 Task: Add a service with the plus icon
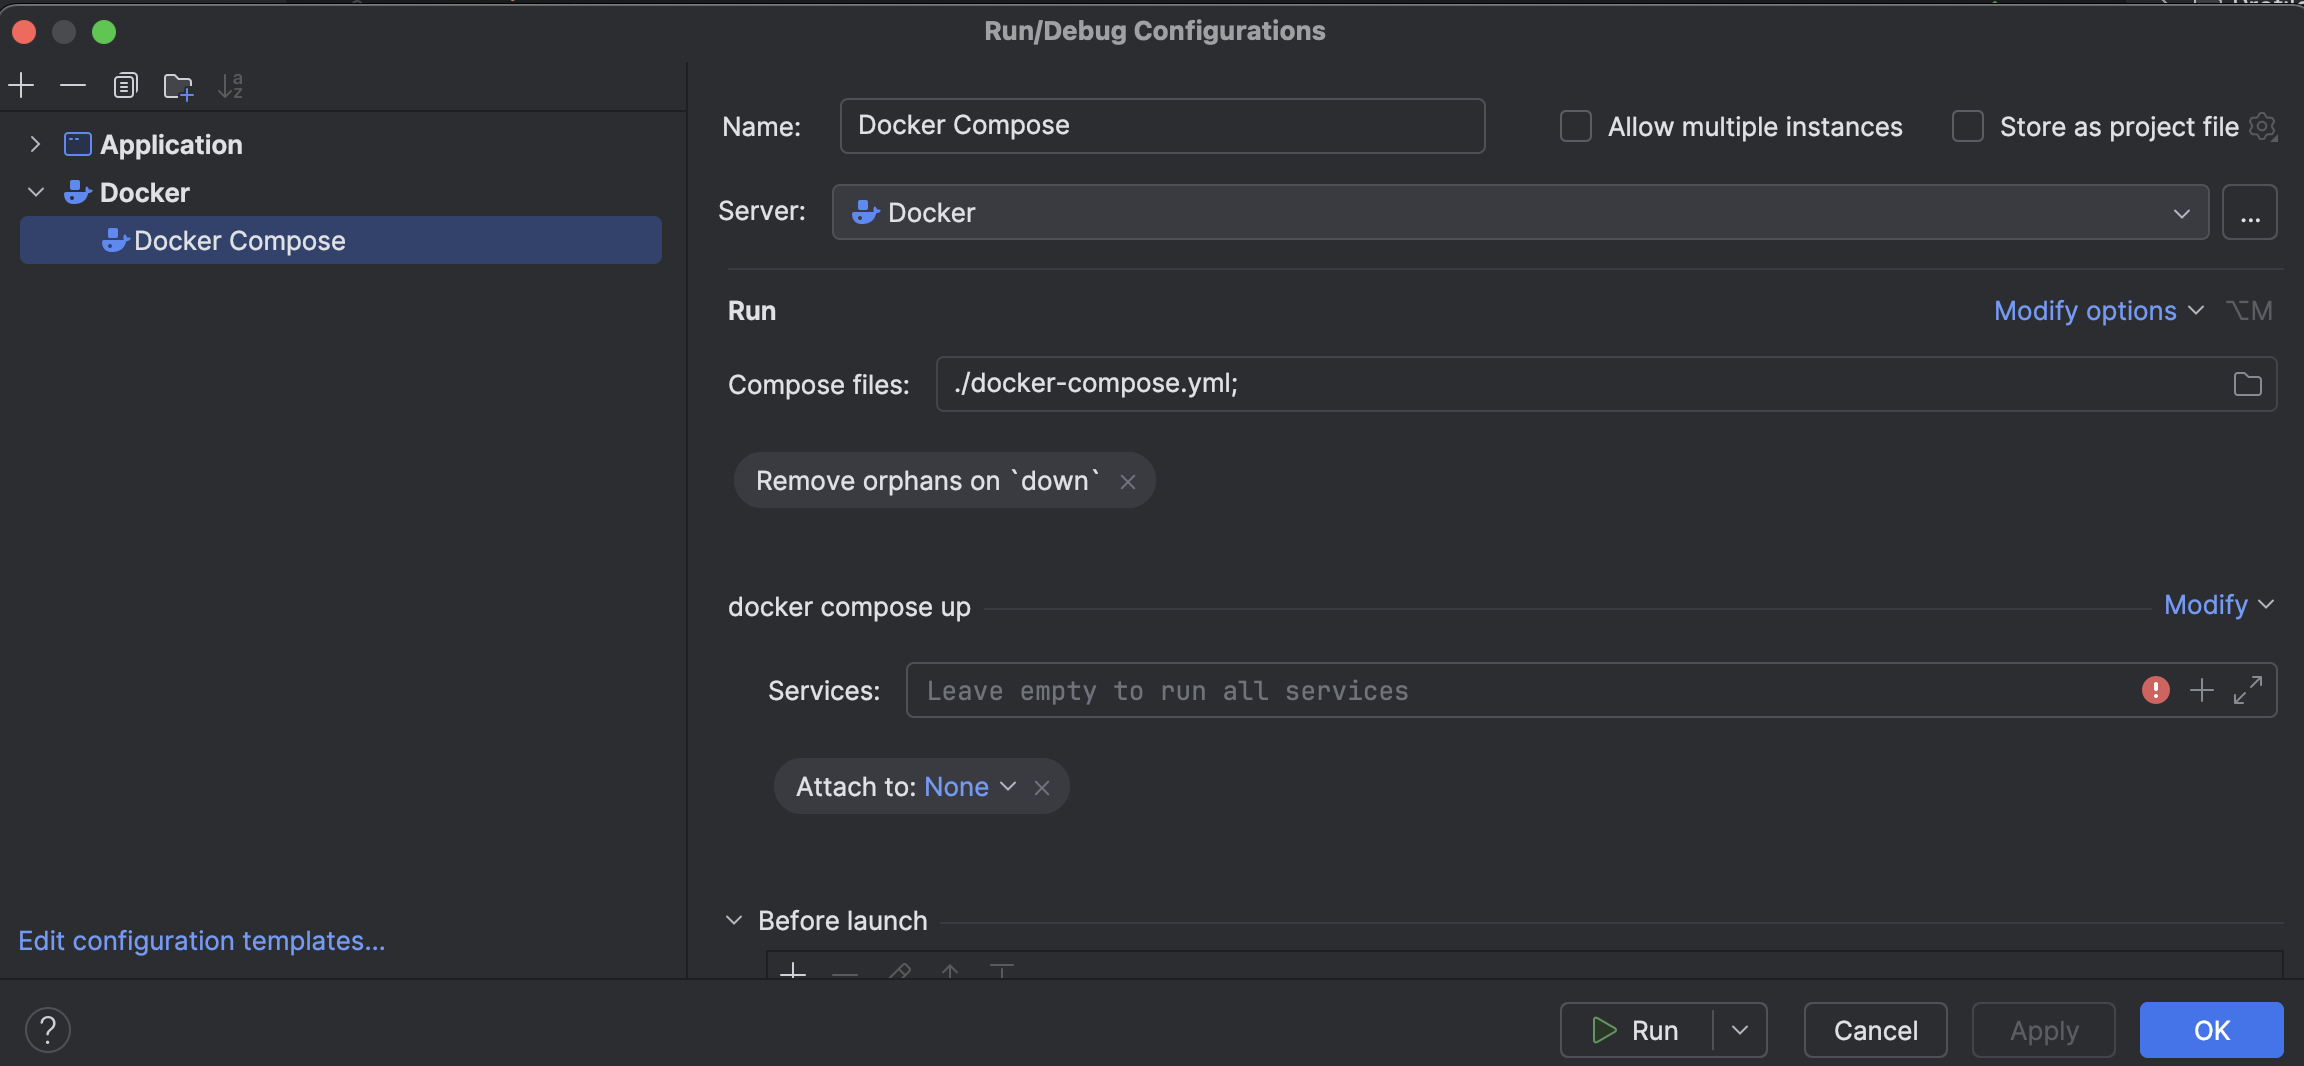click(2202, 690)
